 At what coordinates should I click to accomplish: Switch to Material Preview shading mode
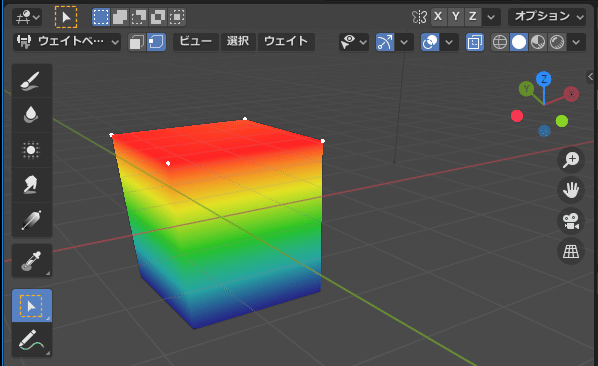pyautogui.click(x=538, y=42)
